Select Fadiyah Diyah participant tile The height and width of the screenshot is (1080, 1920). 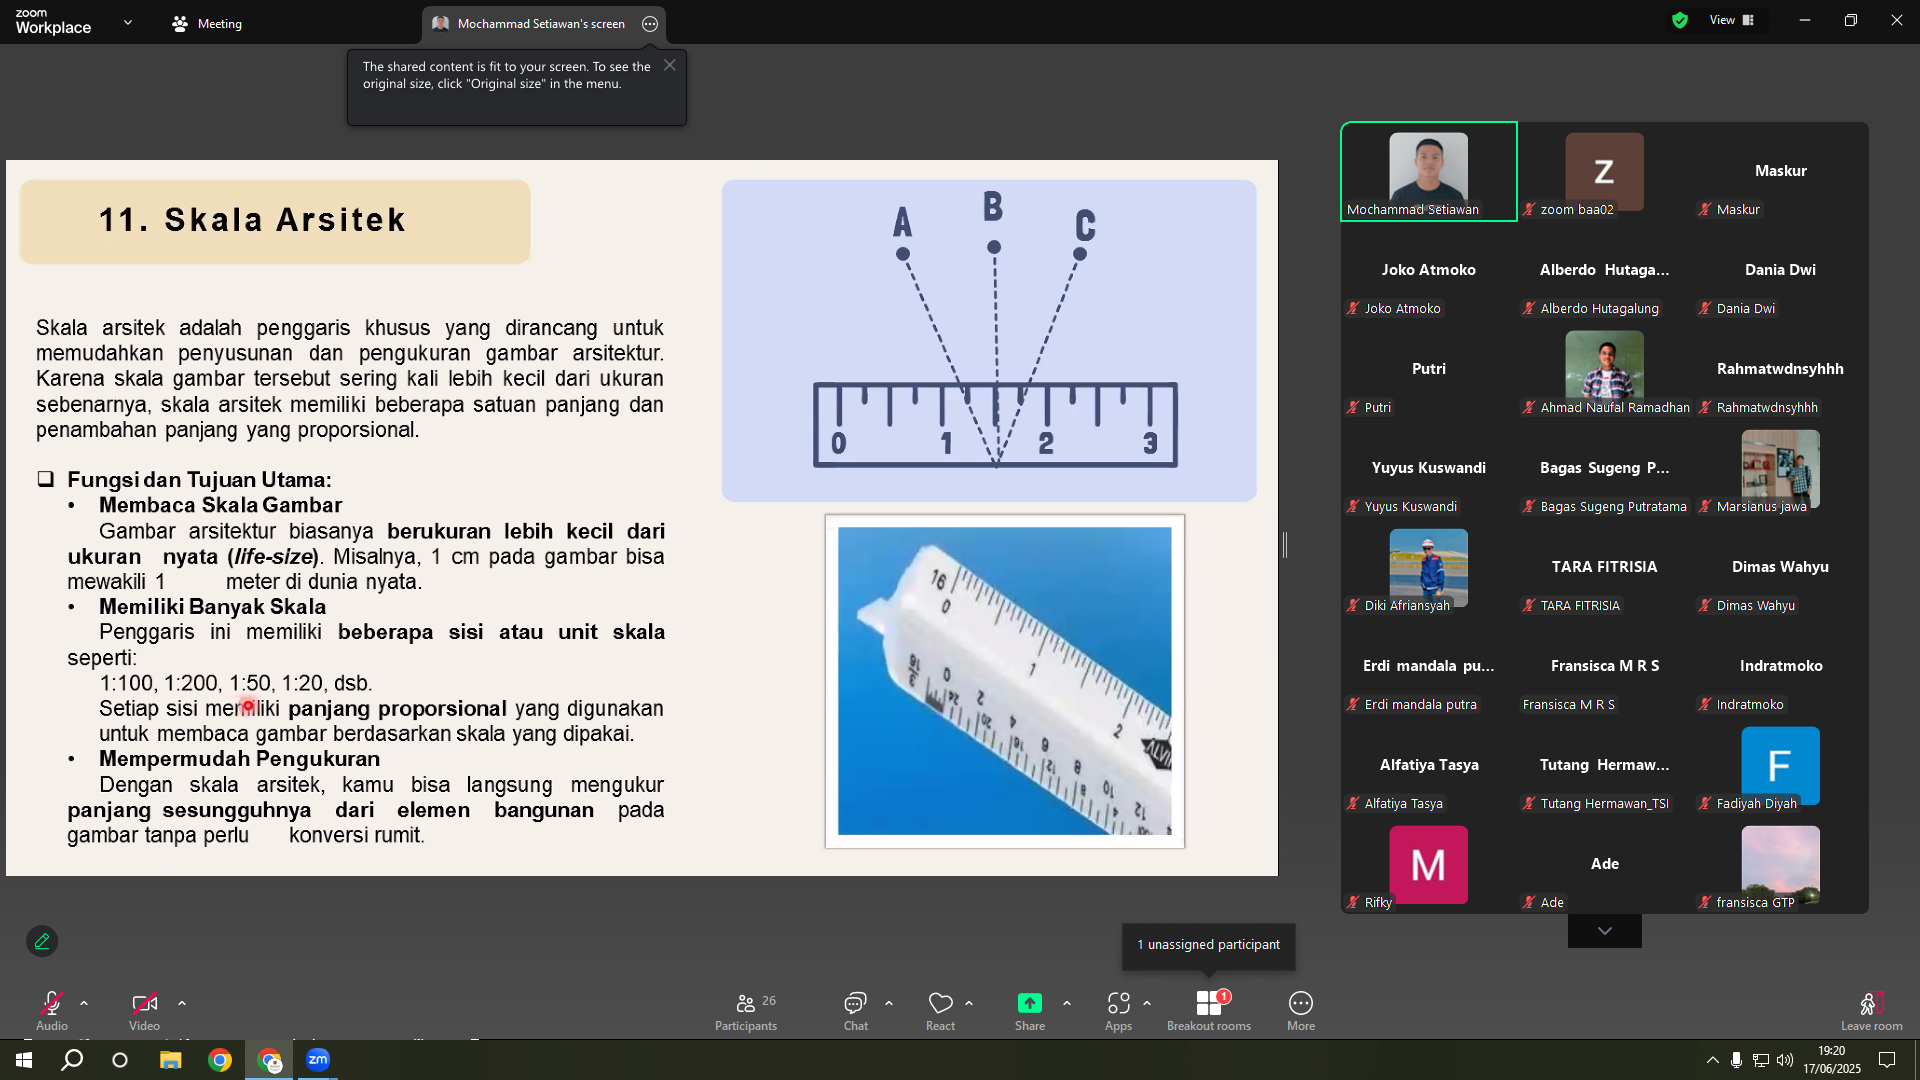coord(1781,765)
